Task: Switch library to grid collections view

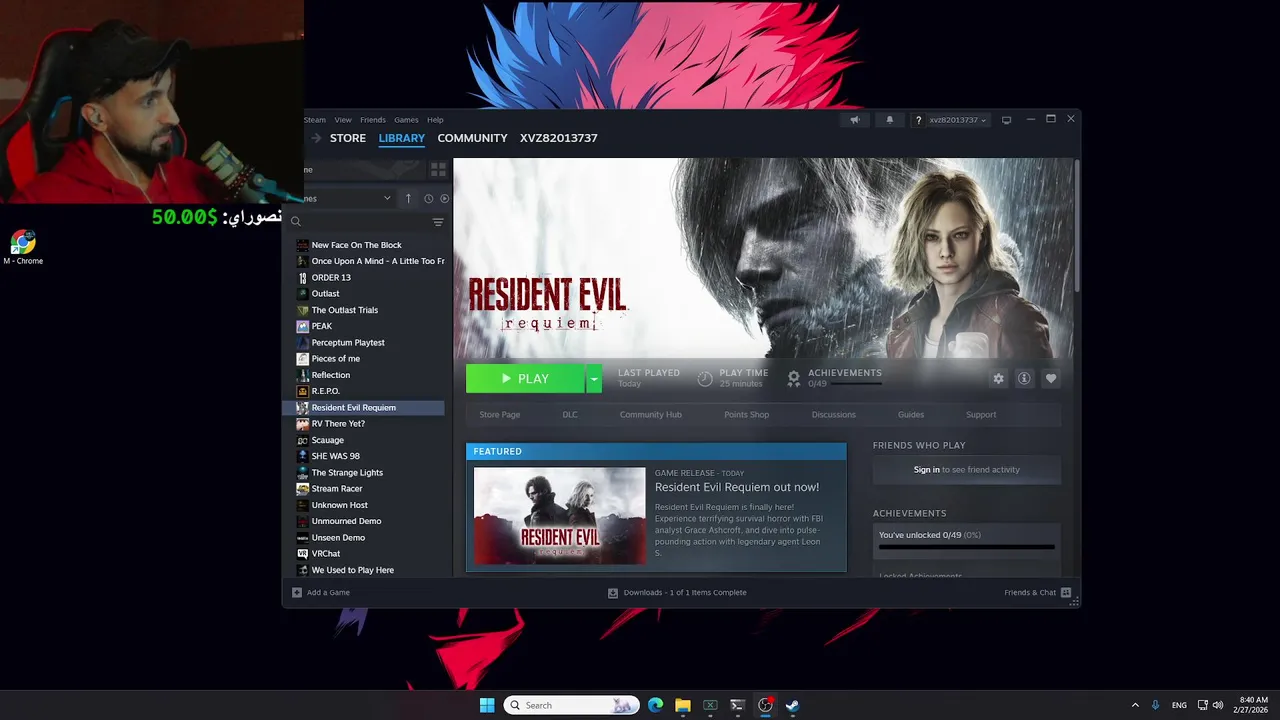Action: coord(438,169)
